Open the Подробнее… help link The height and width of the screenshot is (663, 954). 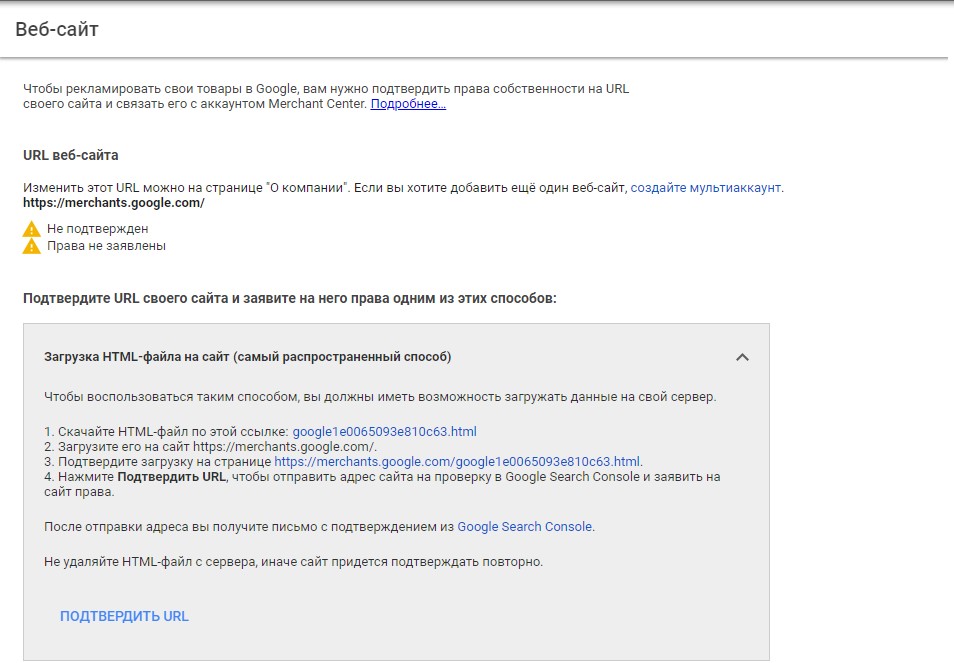pyautogui.click(x=408, y=104)
